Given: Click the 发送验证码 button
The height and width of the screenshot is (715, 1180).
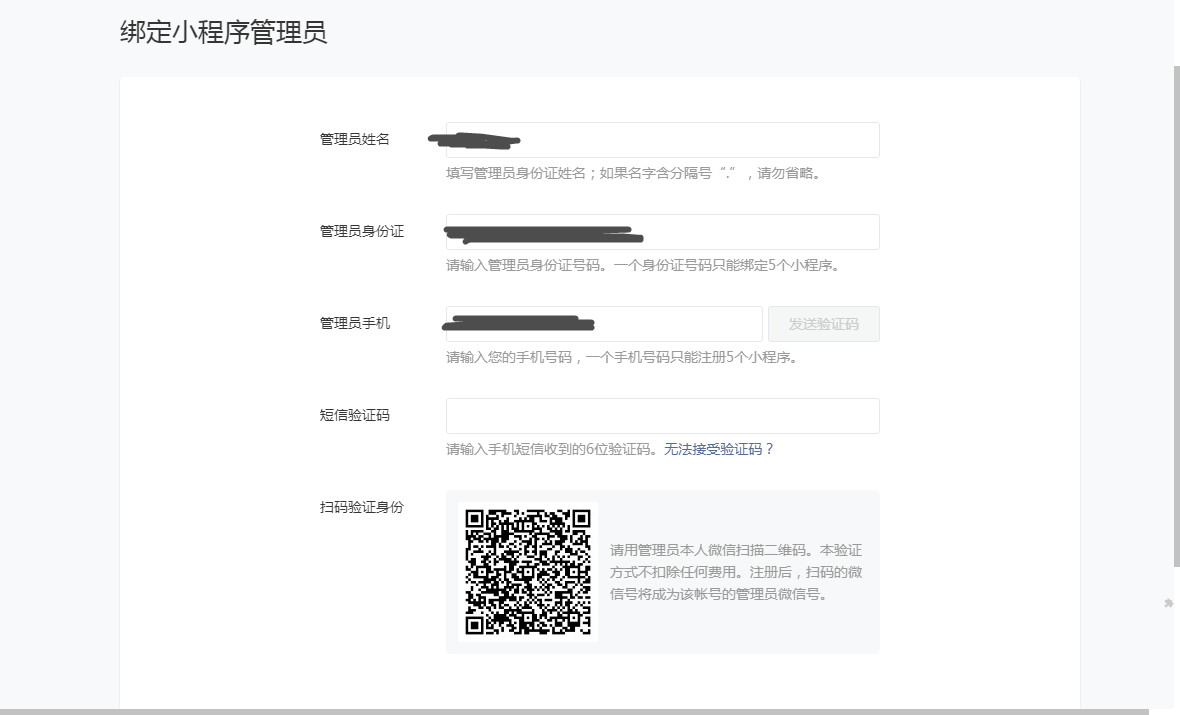Looking at the screenshot, I should 823,324.
